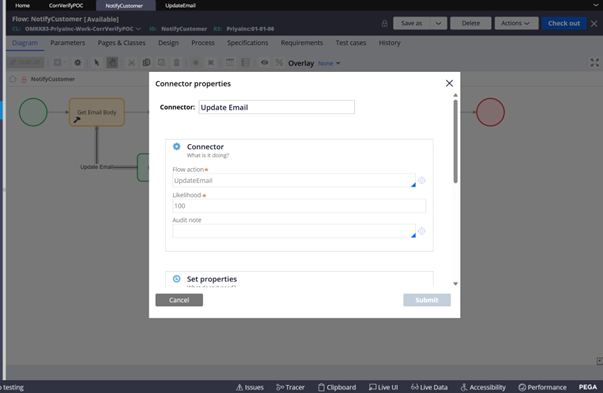Open the Design tab

pyautogui.click(x=168, y=43)
